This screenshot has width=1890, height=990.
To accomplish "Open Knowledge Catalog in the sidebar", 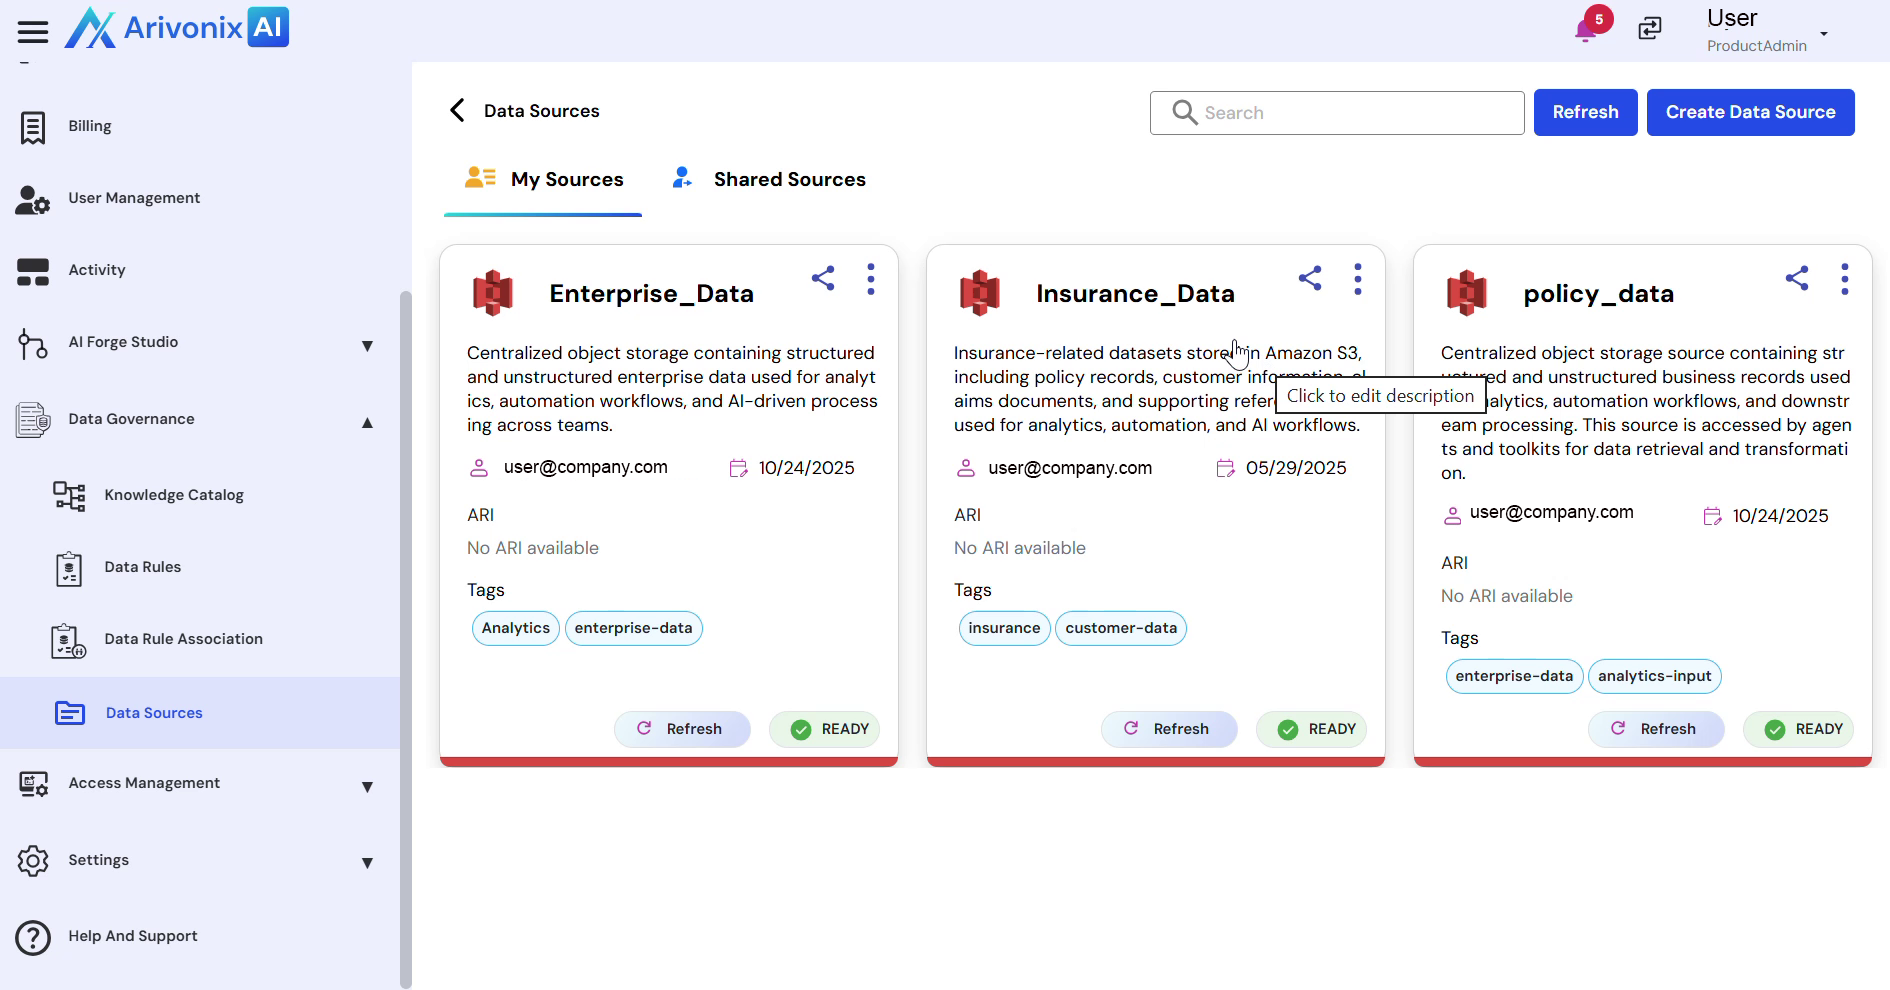I will pos(174,495).
